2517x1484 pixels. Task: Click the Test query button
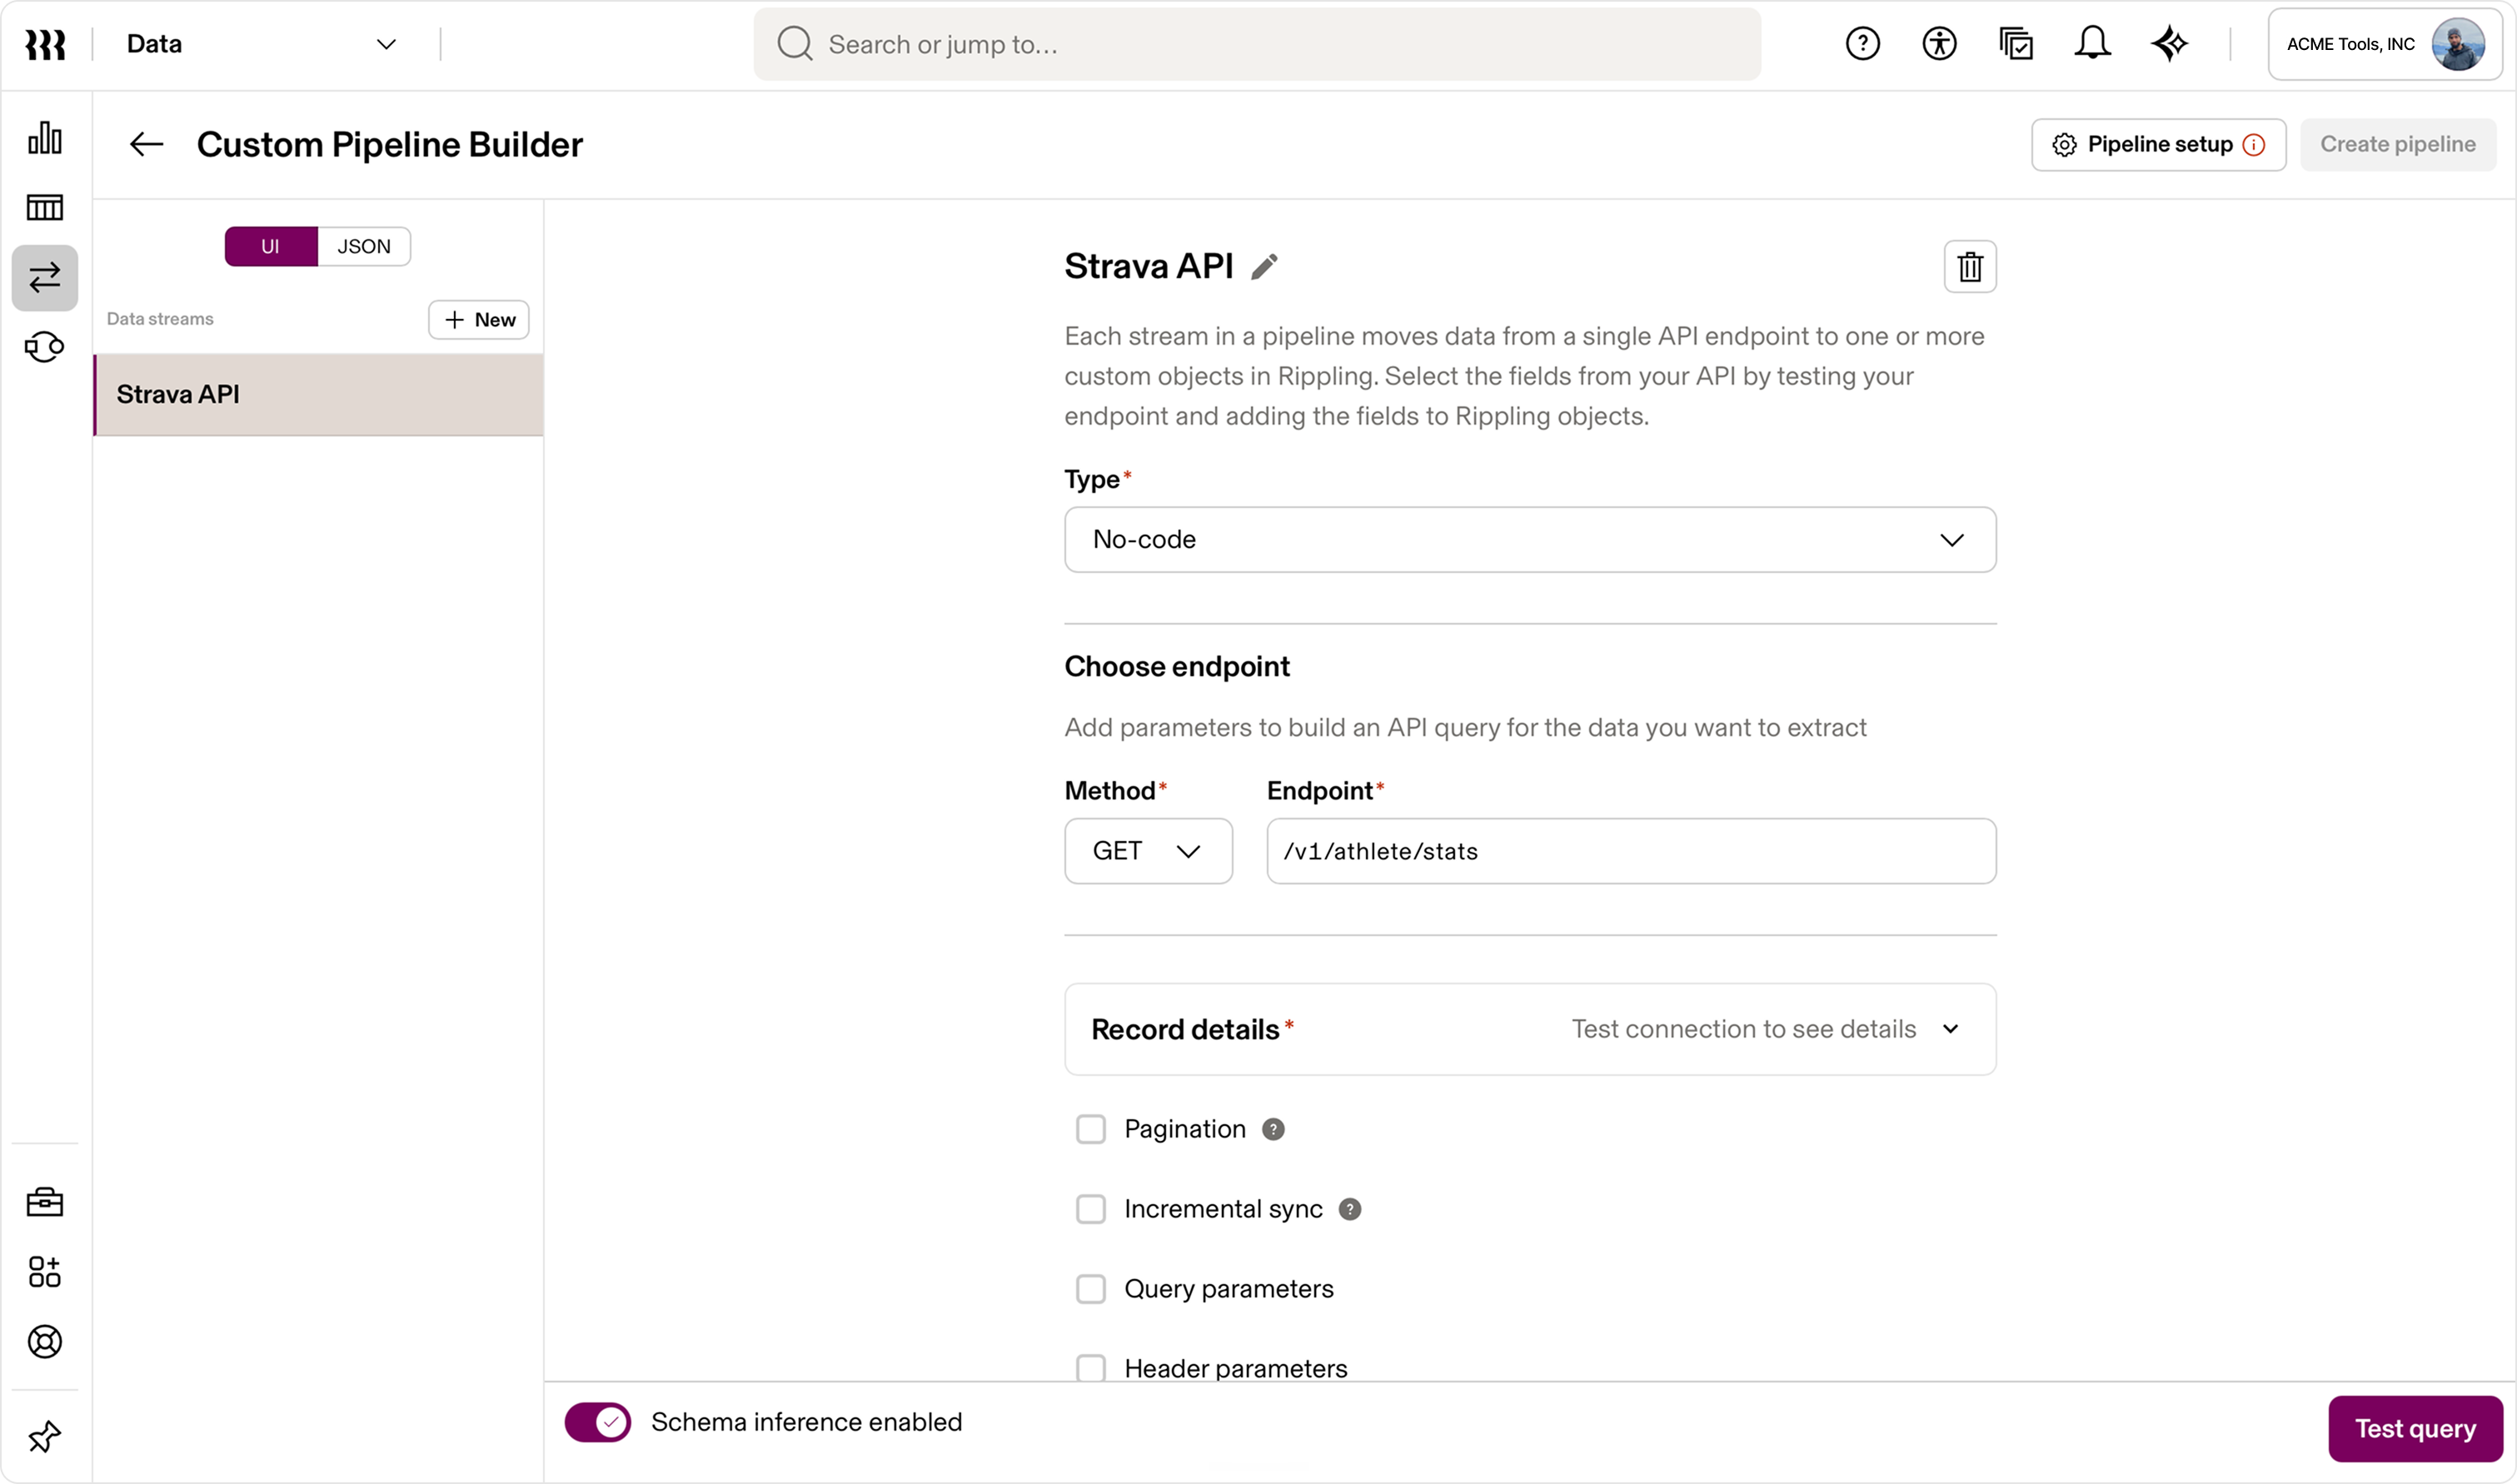[2415, 1429]
